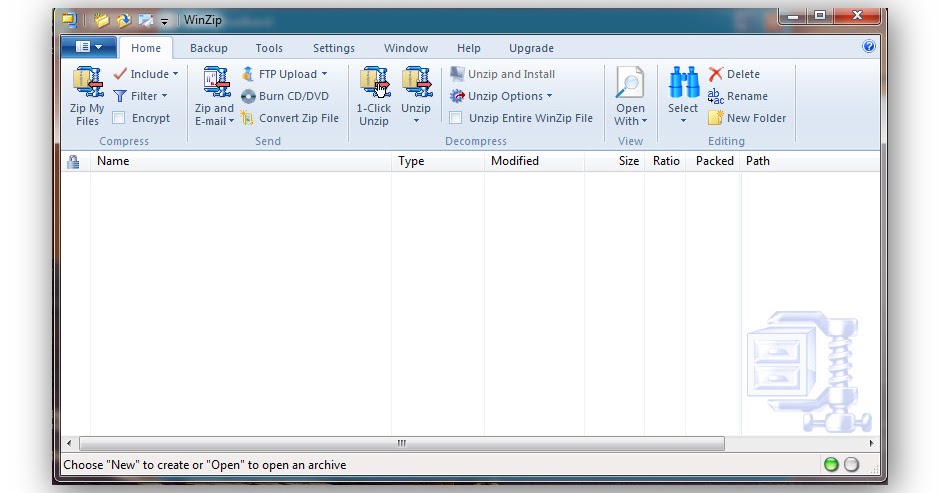Click the e-mail quick access icon
This screenshot has width=940, height=493.
[x=146, y=20]
